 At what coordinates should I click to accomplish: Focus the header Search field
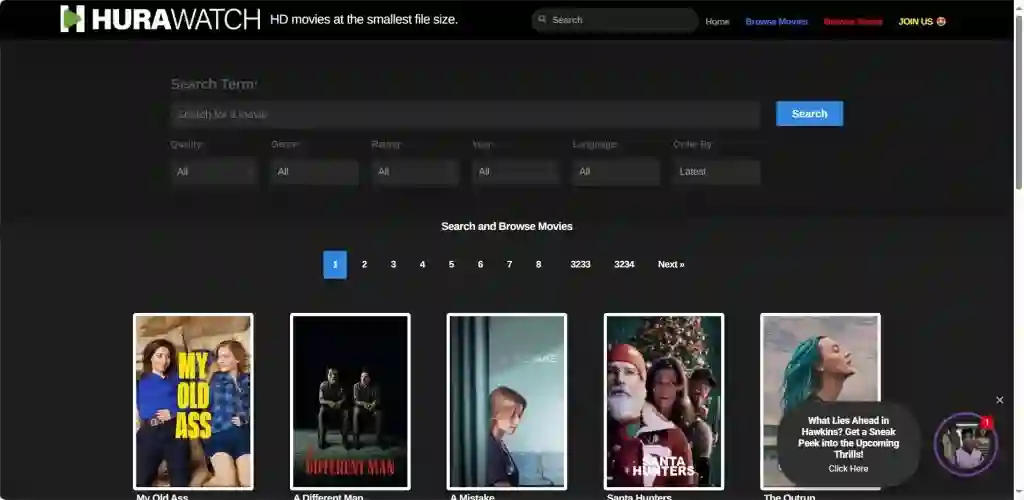(x=615, y=20)
